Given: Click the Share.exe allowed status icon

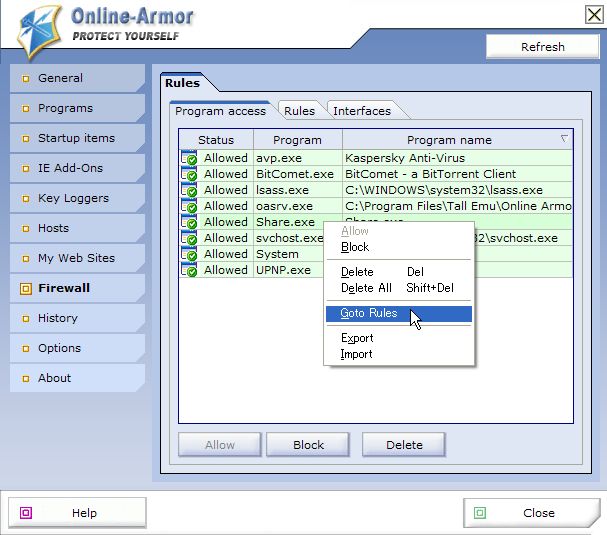Looking at the screenshot, I should 189,222.
